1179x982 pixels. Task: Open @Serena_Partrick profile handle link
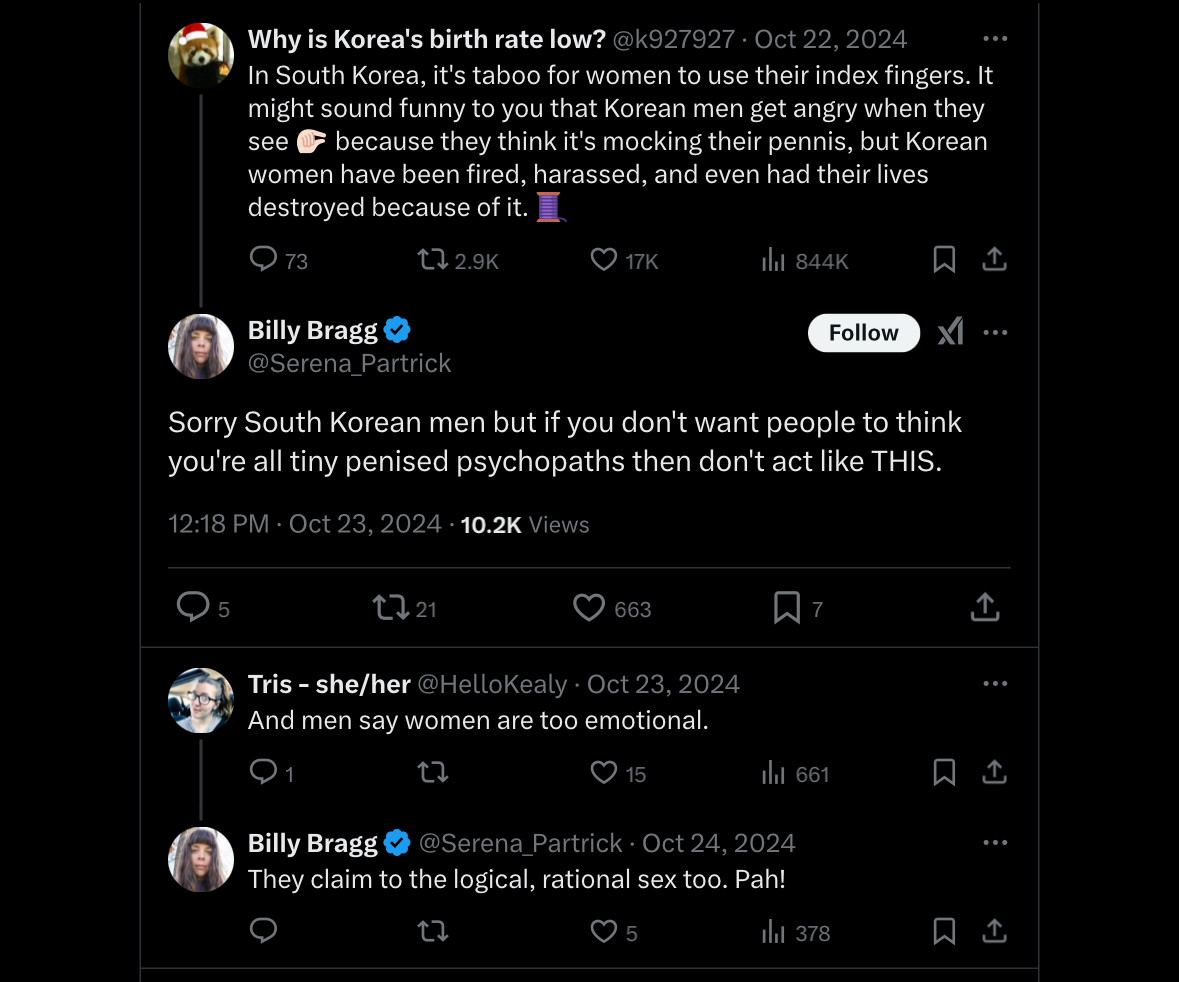click(350, 363)
